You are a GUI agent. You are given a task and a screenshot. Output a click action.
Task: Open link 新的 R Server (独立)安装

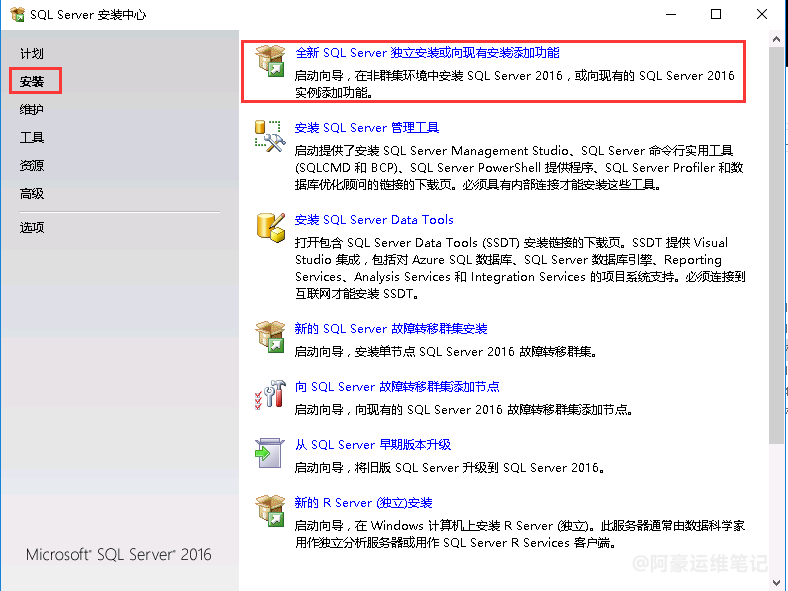click(x=363, y=503)
